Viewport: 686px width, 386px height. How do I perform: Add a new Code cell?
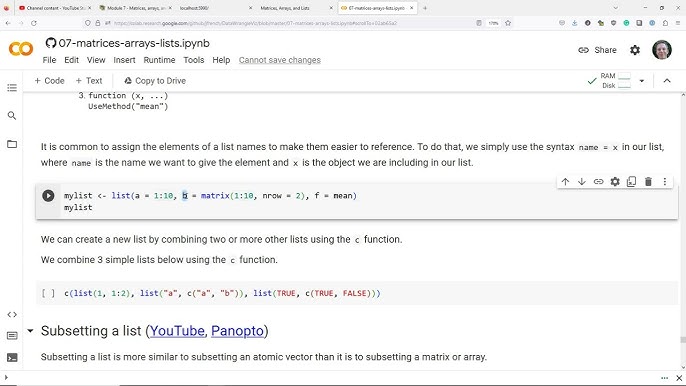[49, 81]
